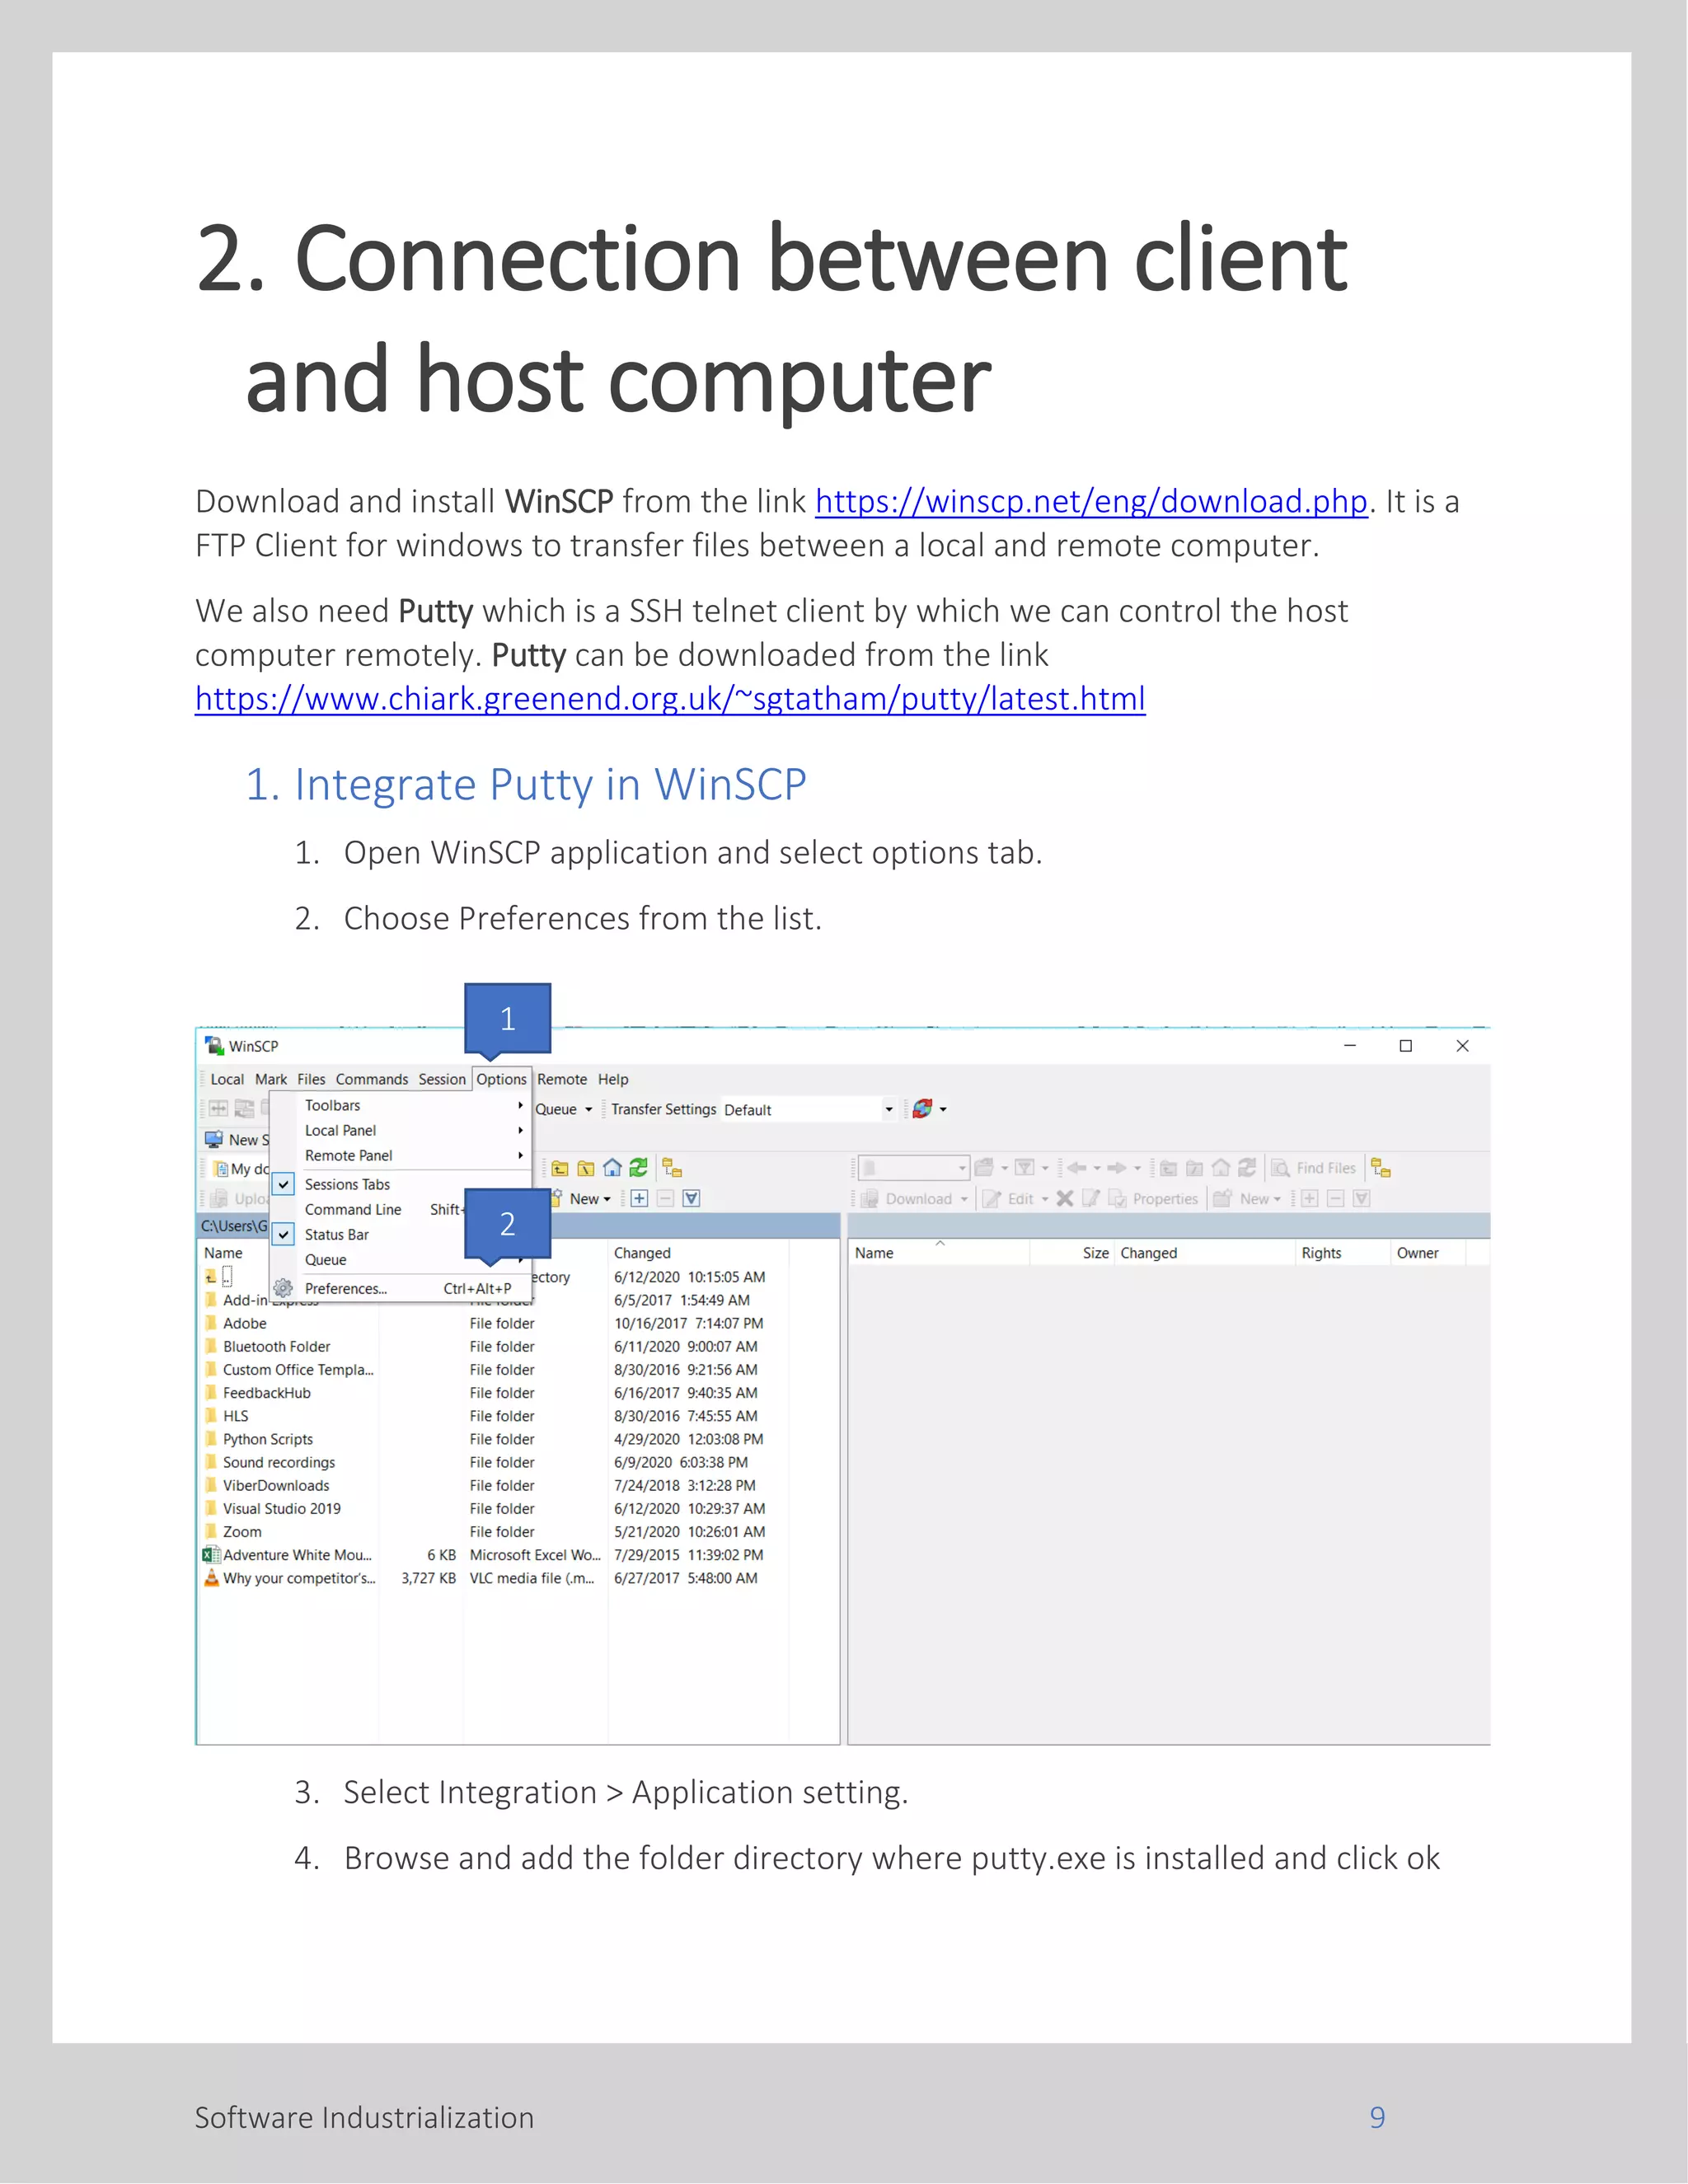Select Preferences... from the Options menu

tap(346, 1289)
